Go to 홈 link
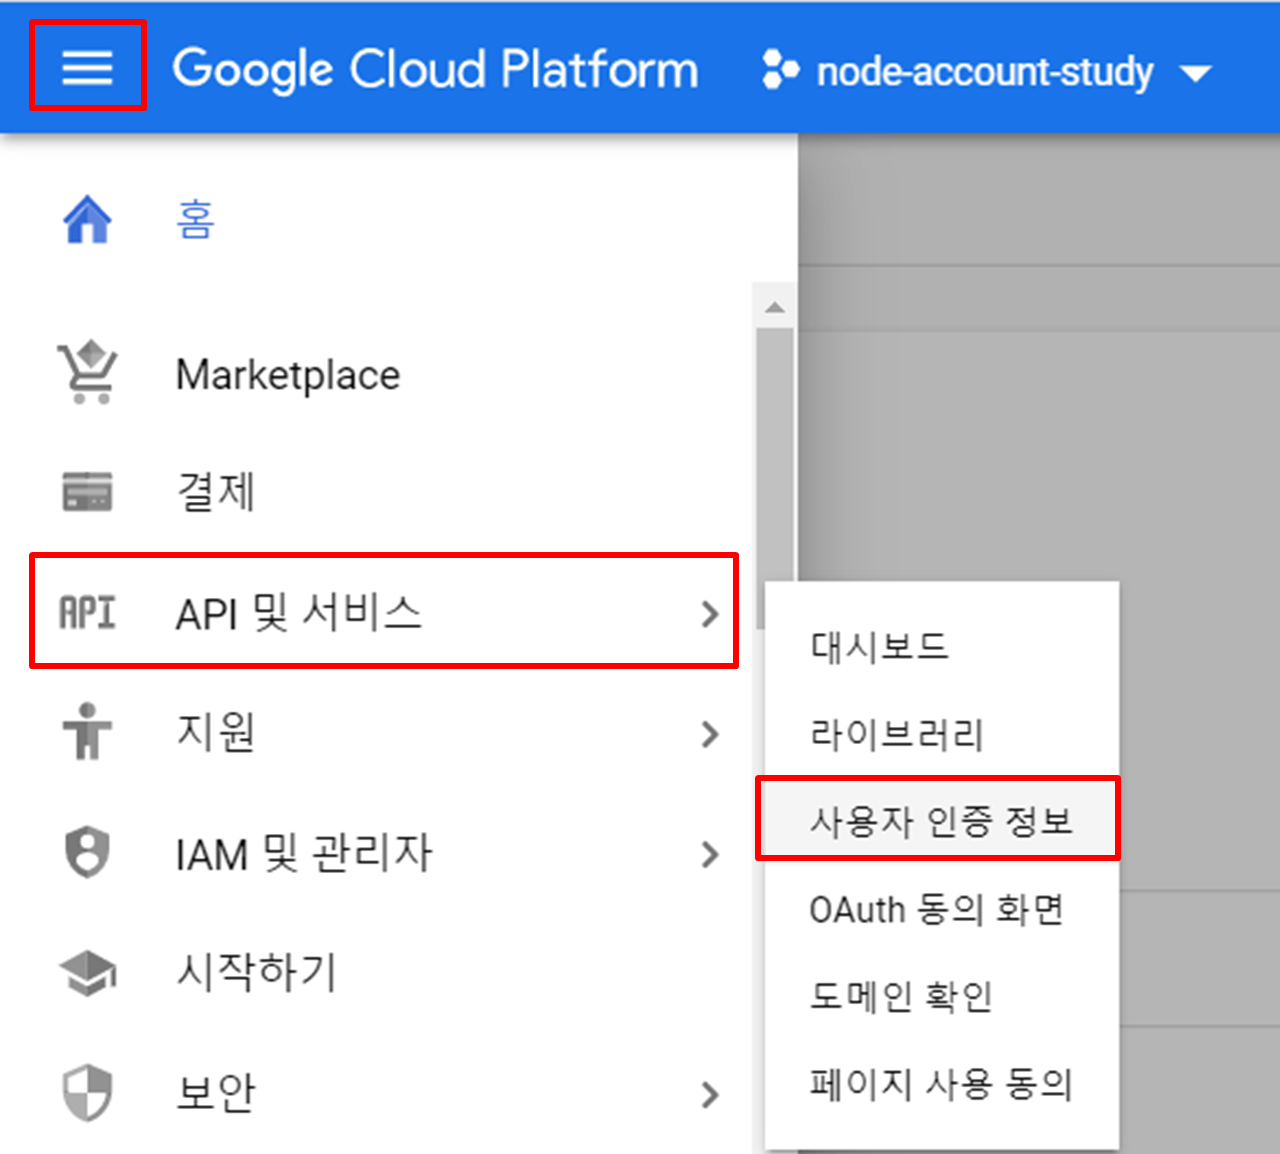Image resolution: width=1280 pixels, height=1154 pixels. click(x=195, y=219)
